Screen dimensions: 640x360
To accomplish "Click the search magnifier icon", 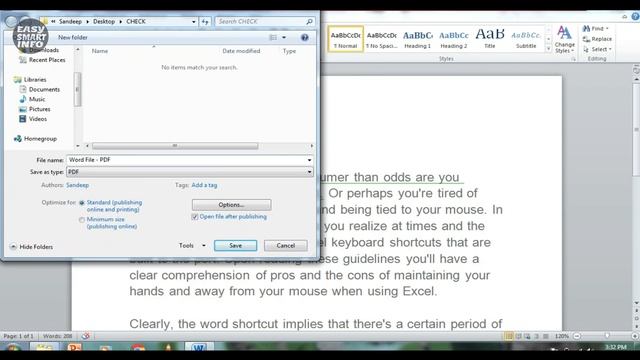I will point(309,22).
